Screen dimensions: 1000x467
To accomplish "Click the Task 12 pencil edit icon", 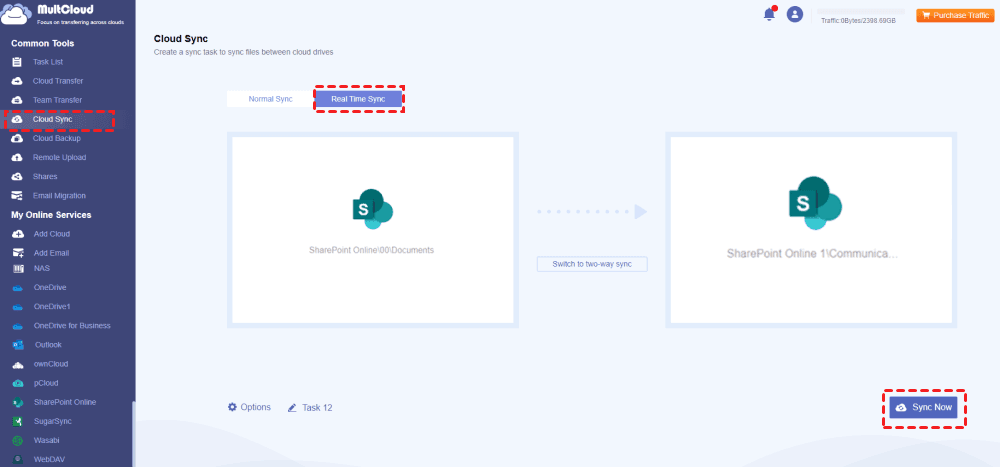I will pos(292,408).
